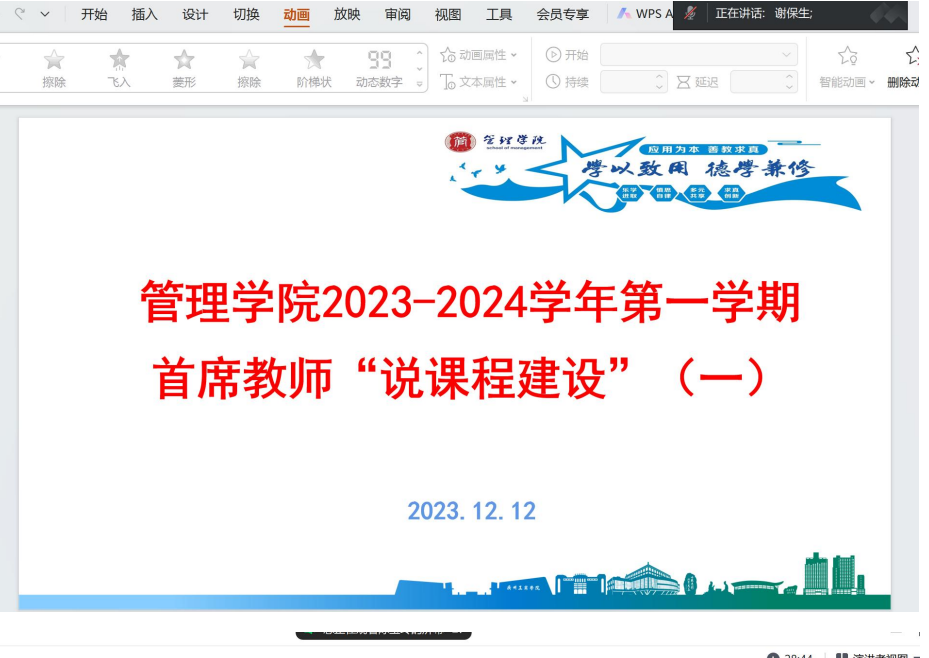Toggle the muted microphone icon
Viewport: 929px width, 658px height.
coord(690,14)
